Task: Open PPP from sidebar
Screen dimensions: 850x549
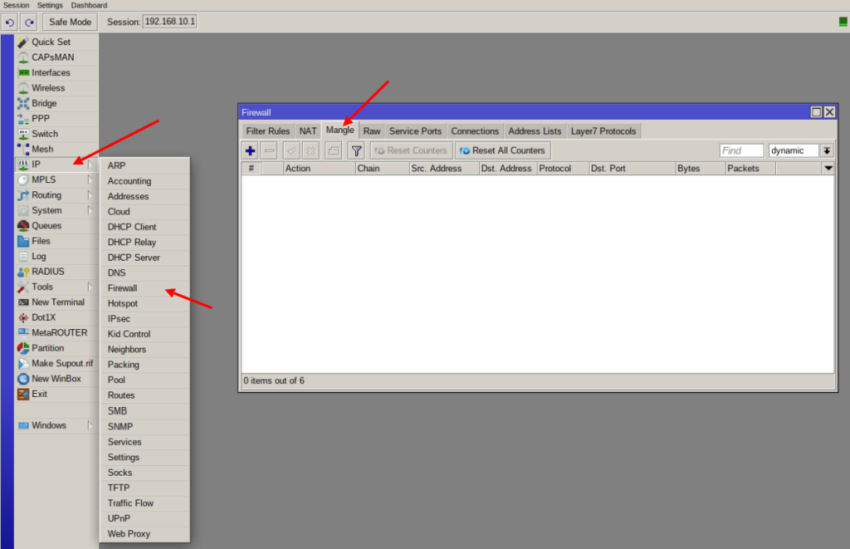Action: pyautogui.click(x=56, y=118)
